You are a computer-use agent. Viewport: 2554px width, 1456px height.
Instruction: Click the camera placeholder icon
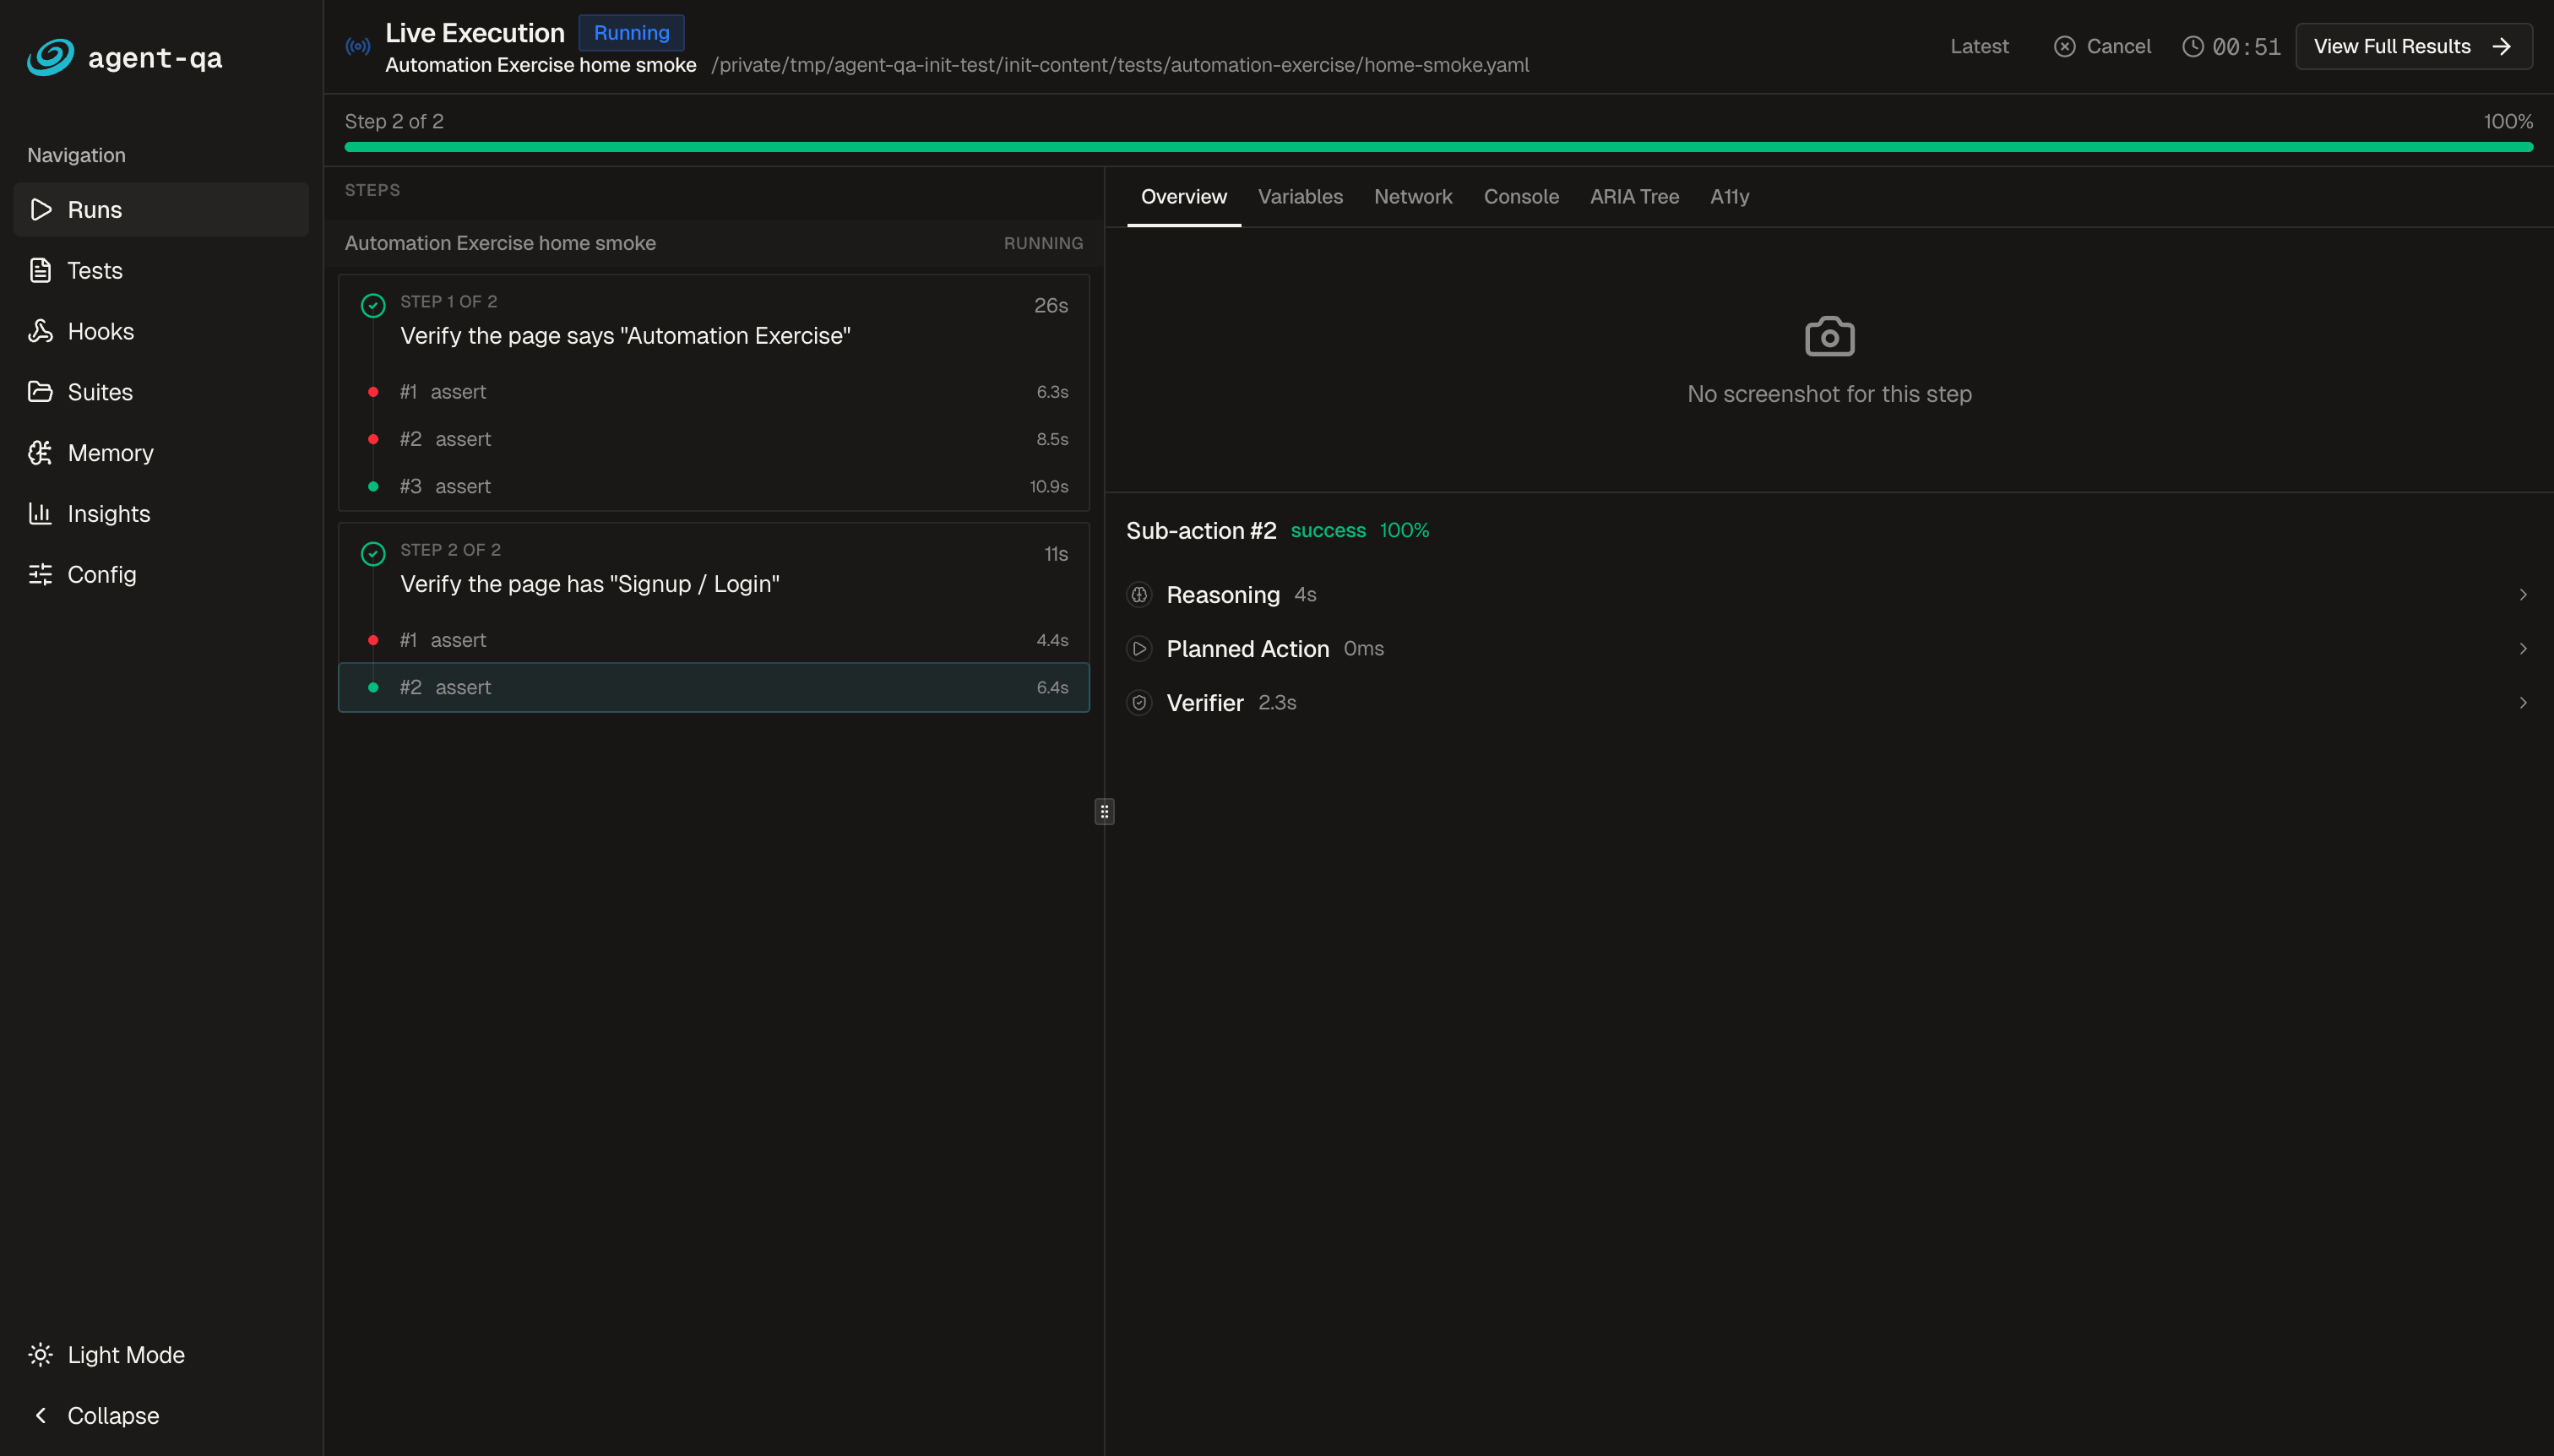pos(1830,337)
